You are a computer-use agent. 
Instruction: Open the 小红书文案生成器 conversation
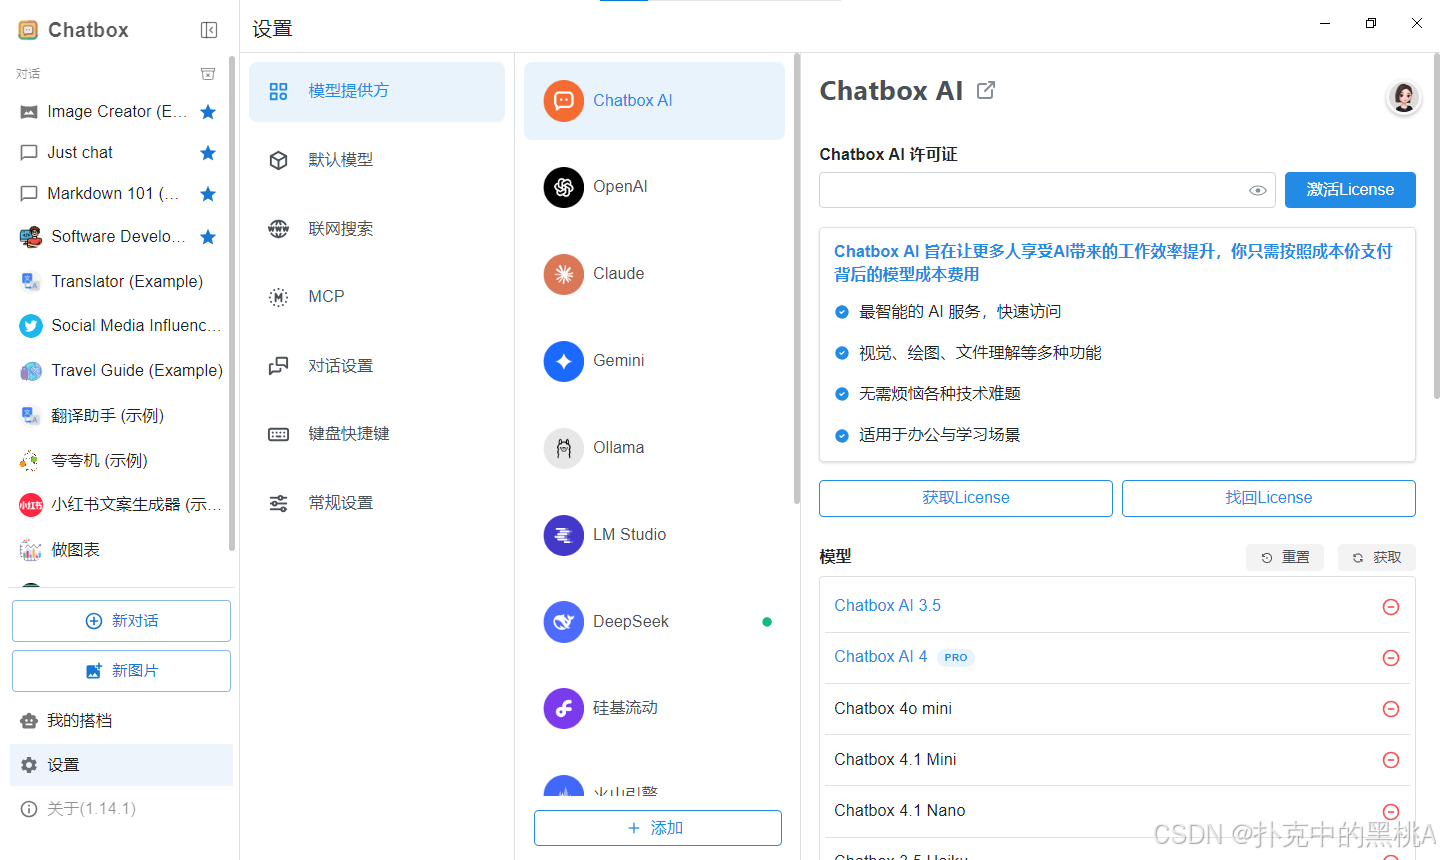point(120,505)
